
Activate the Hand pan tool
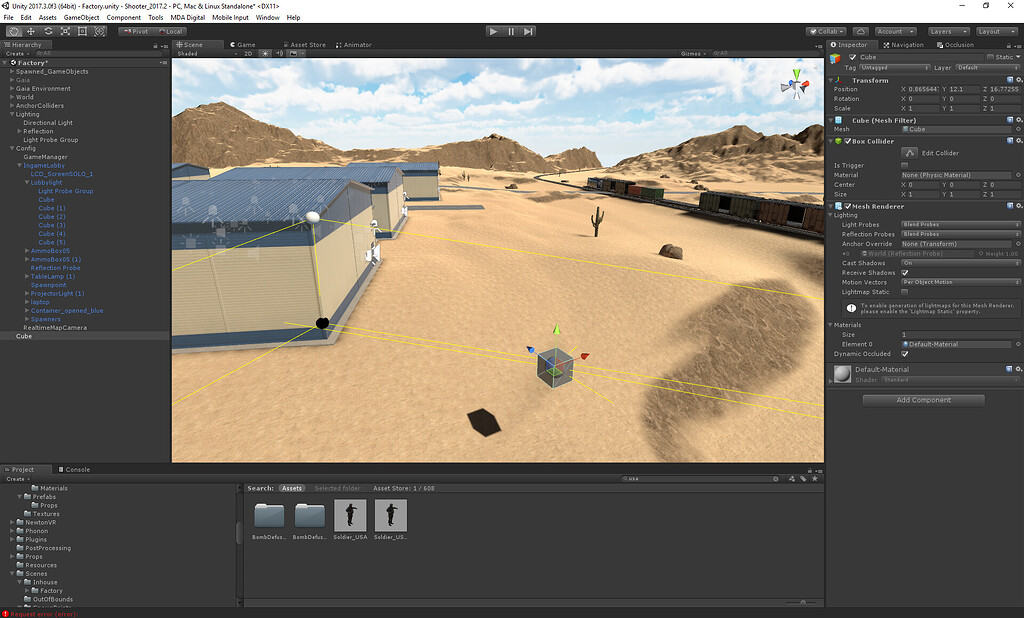tap(14, 31)
